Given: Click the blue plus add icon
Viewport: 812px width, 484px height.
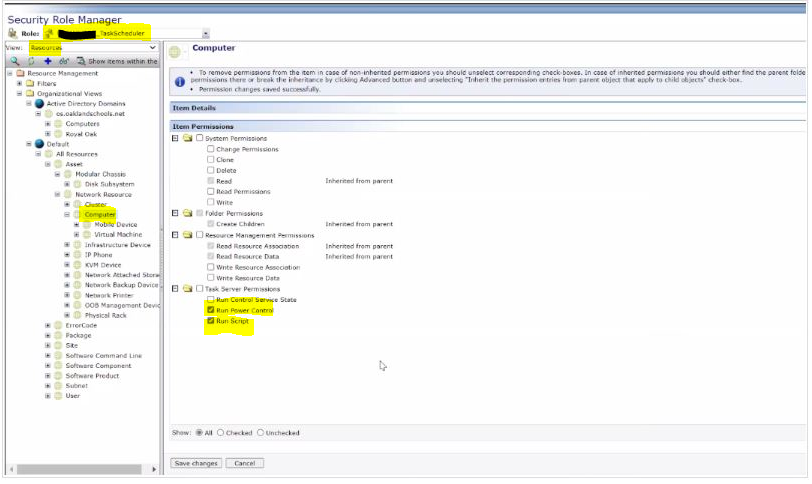Looking at the screenshot, I should [x=47, y=61].
